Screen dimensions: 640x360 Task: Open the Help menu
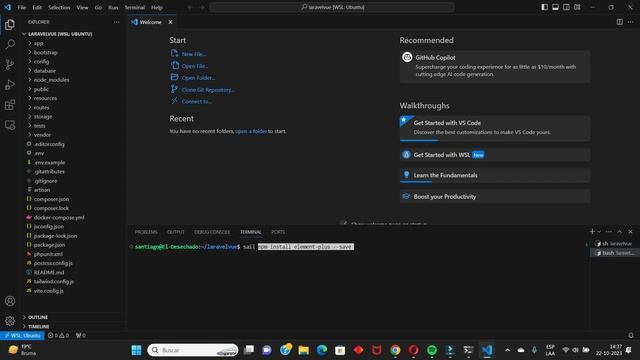(x=157, y=7)
